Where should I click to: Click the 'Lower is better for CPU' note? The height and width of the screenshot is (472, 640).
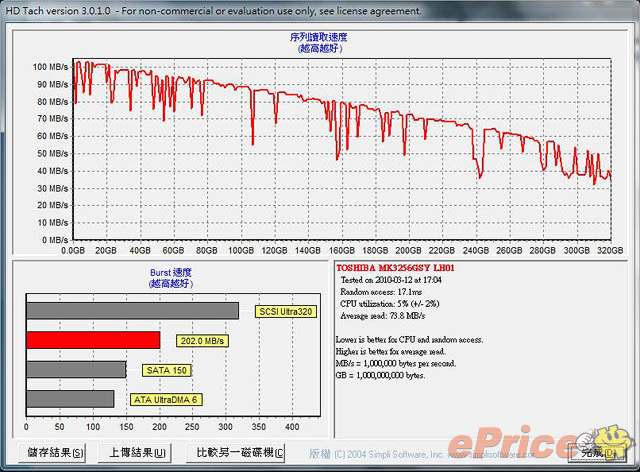409,340
